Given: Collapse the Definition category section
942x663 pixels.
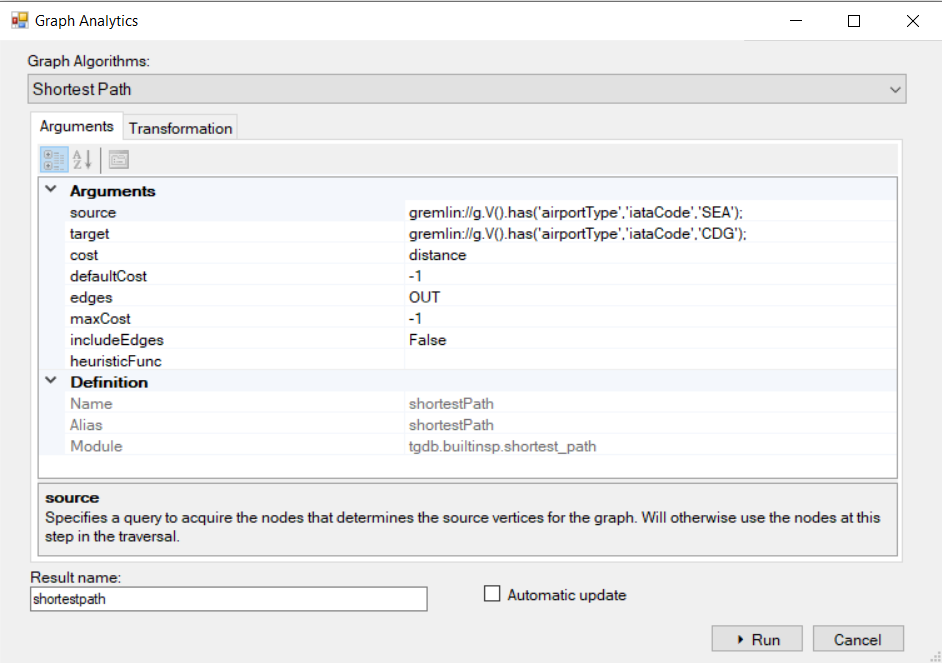Looking at the screenshot, I should [x=51, y=381].
